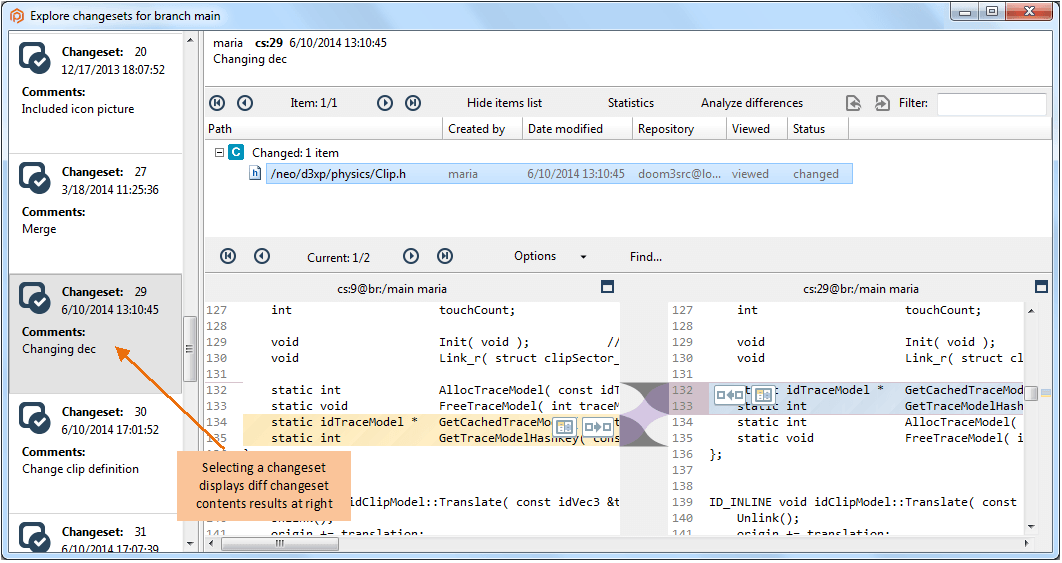
Task: Click changeset 27 icon
Action: click(35, 178)
